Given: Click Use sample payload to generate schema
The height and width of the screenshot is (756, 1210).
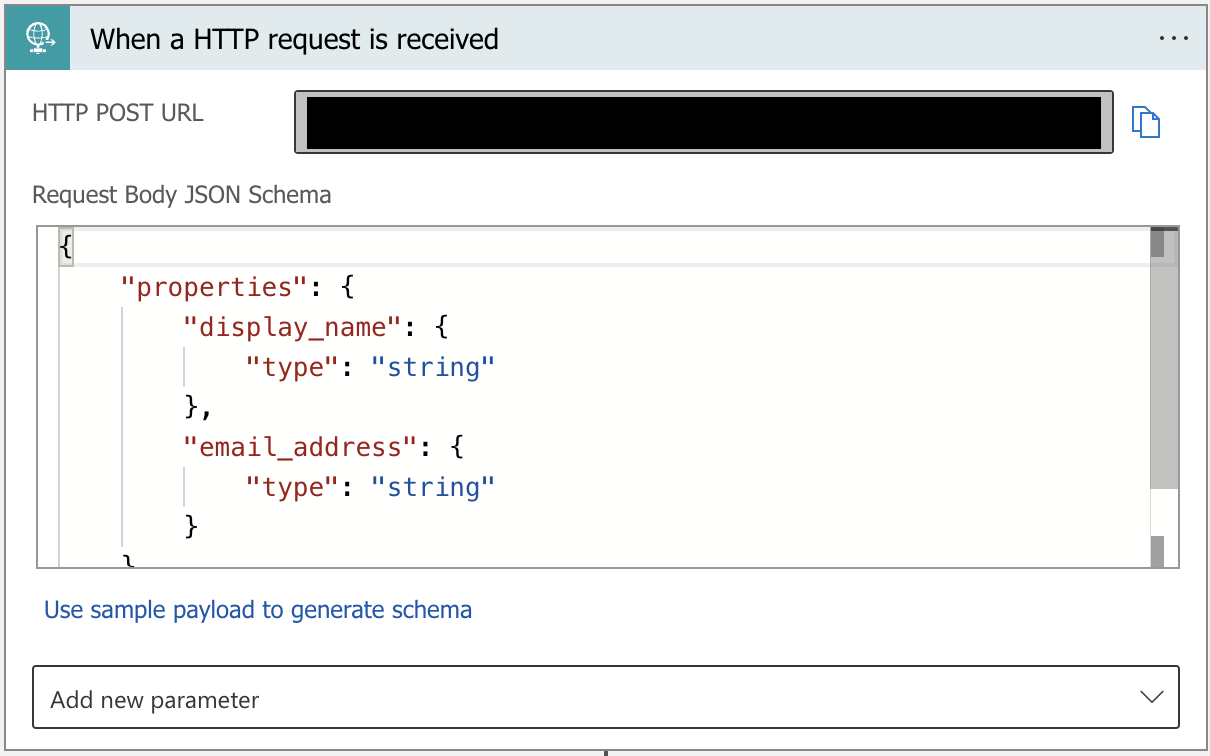Looking at the screenshot, I should point(258,609).
